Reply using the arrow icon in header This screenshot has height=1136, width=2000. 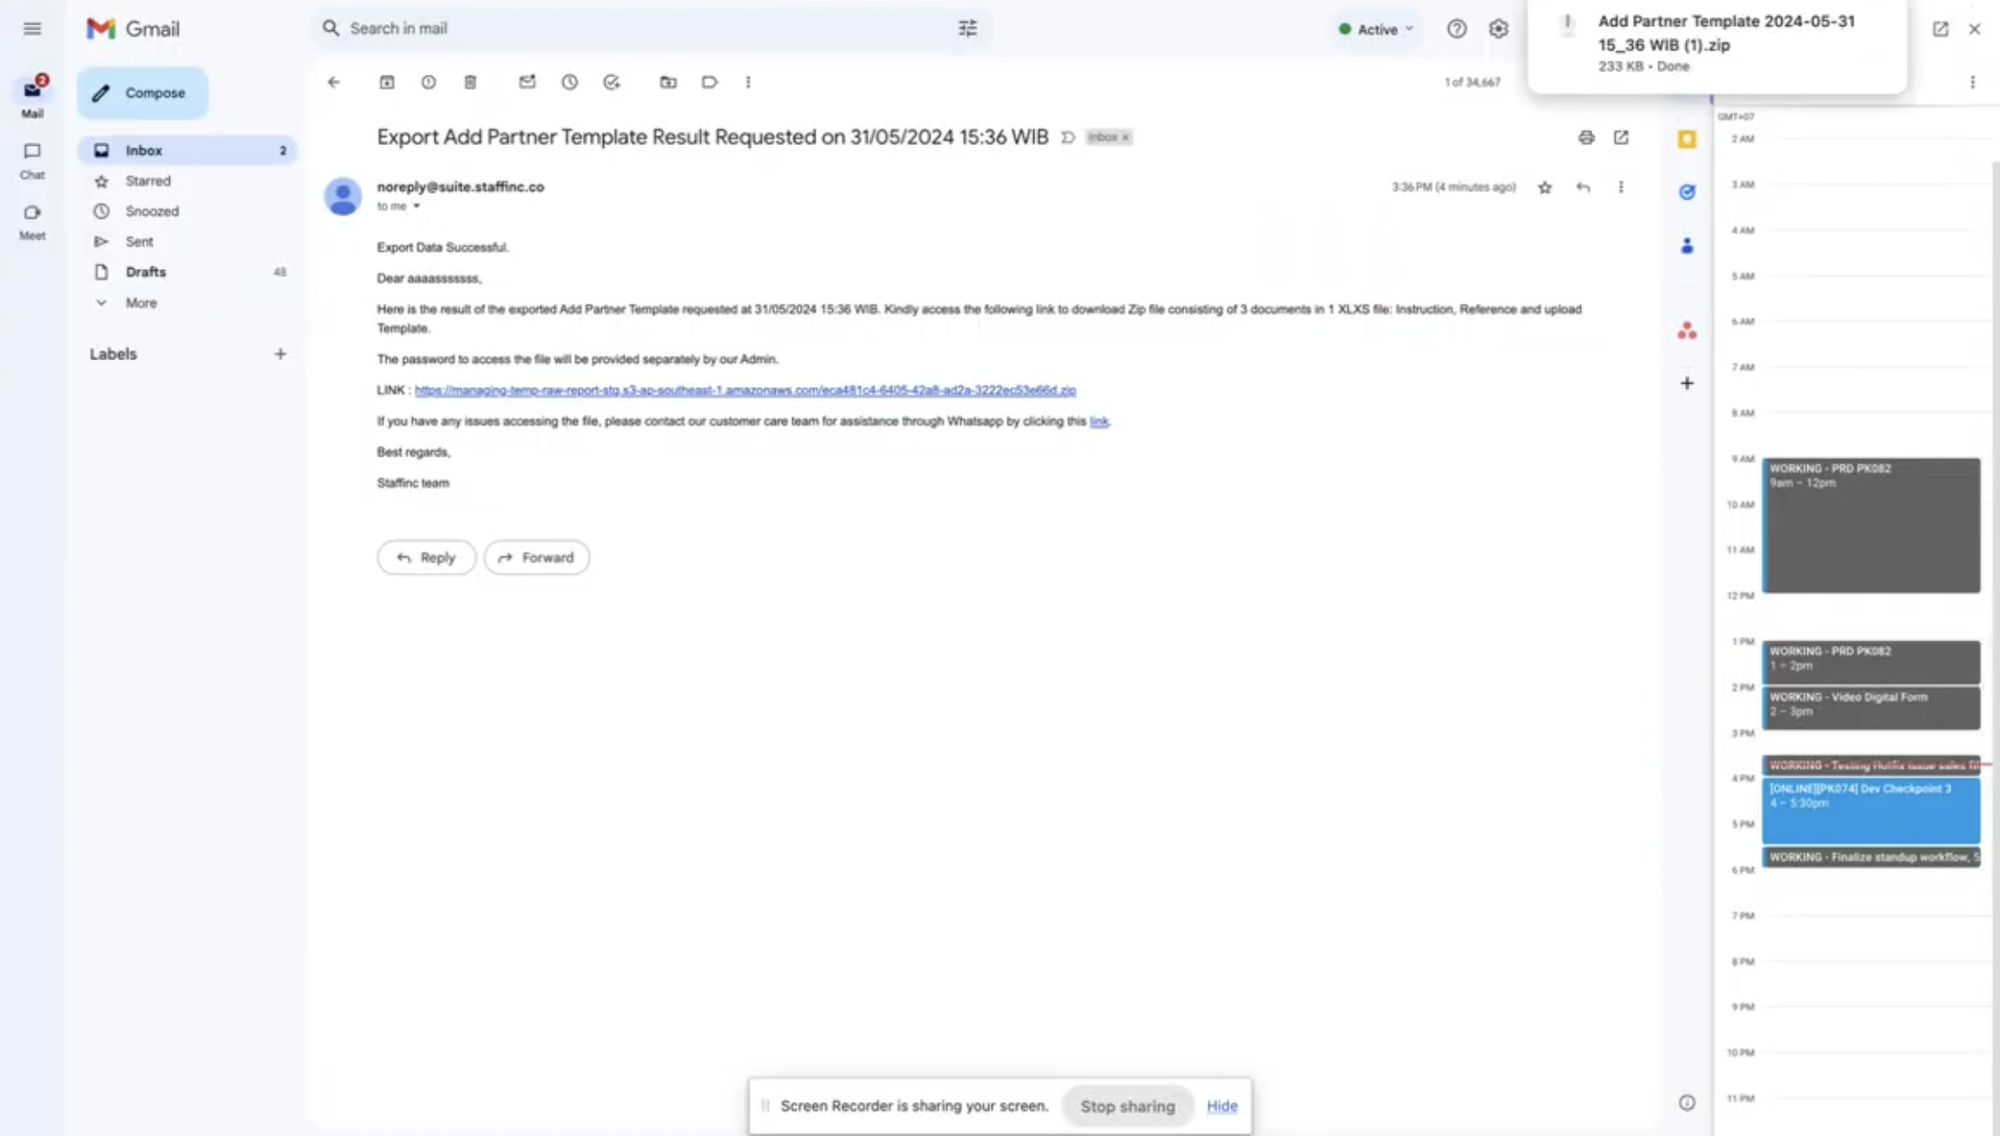coord(1583,187)
